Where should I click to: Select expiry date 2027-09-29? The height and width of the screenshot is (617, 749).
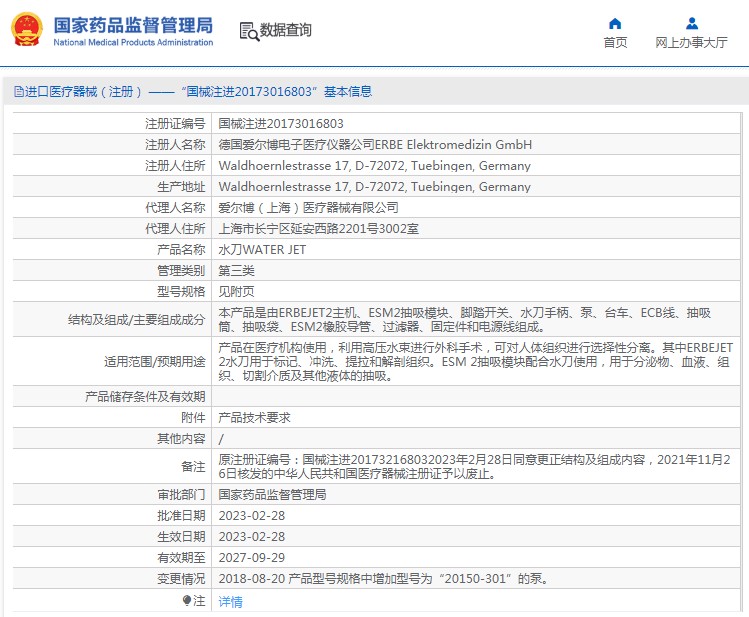click(x=252, y=558)
